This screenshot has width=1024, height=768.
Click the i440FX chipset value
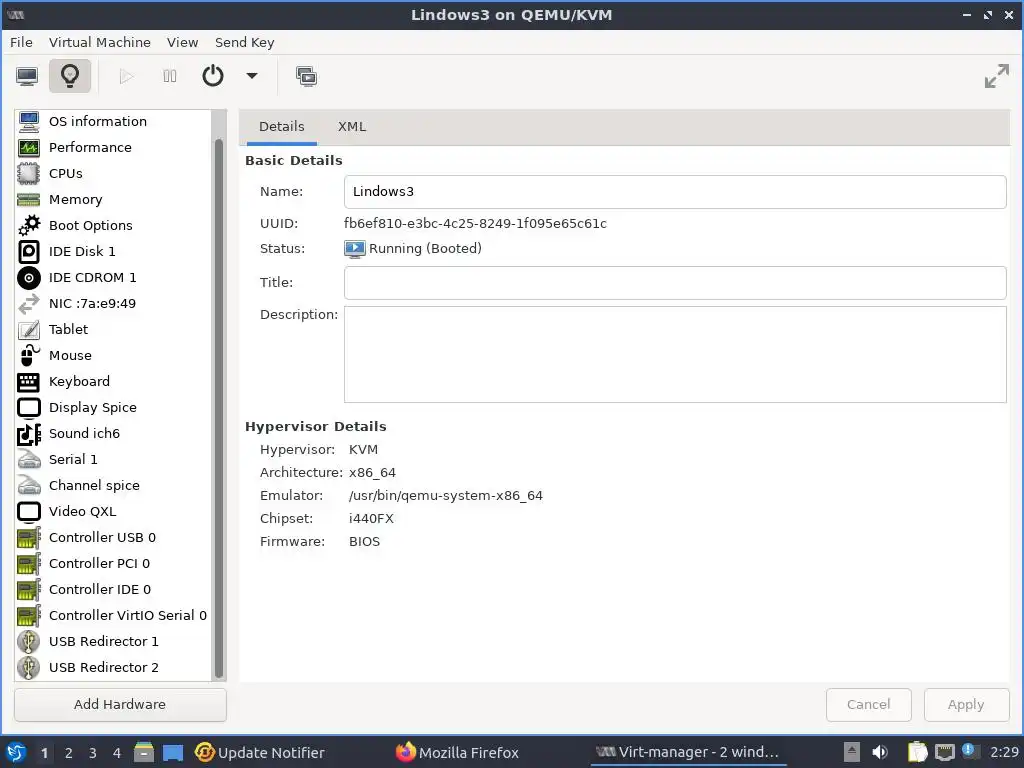(371, 519)
